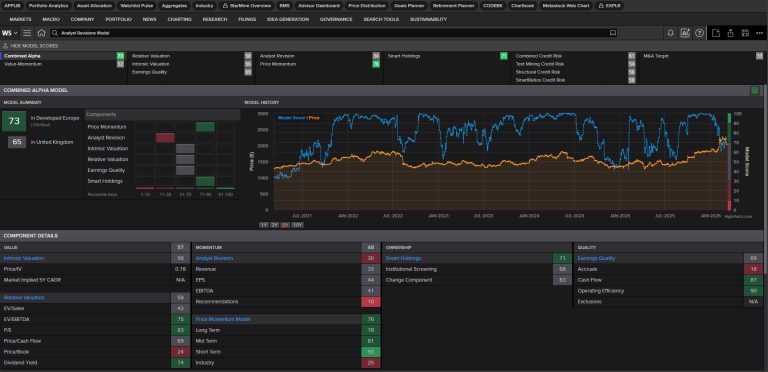Select the 1Y chart range
768x372 pixels.
pos(264,225)
